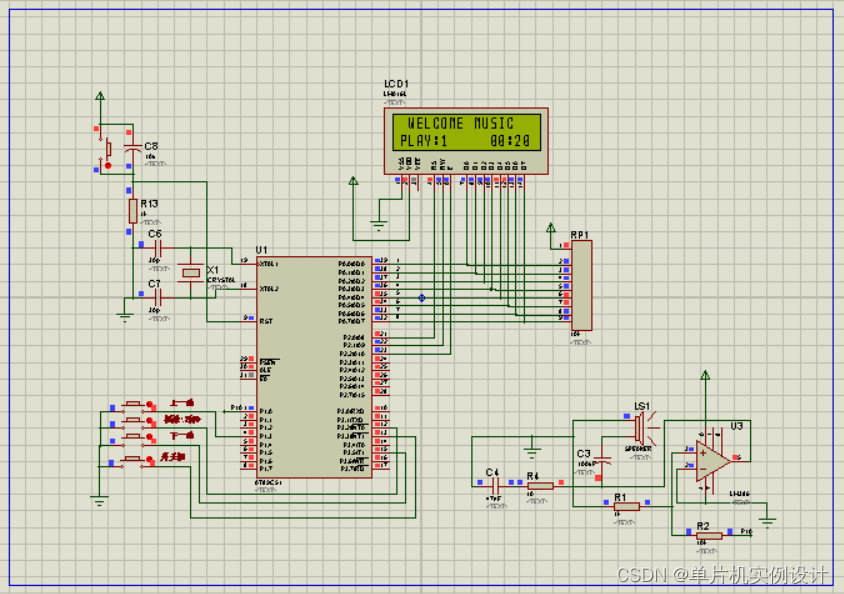Image resolution: width=844 pixels, height=594 pixels.
Task: Select the ground symbol left of LS1
Action: [x=532, y=452]
